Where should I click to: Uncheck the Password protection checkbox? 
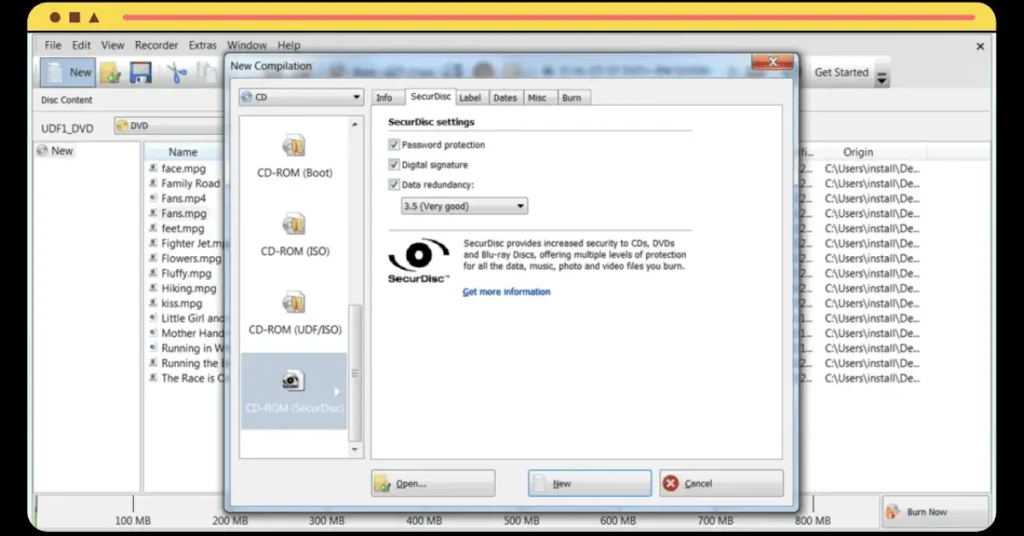[394, 144]
